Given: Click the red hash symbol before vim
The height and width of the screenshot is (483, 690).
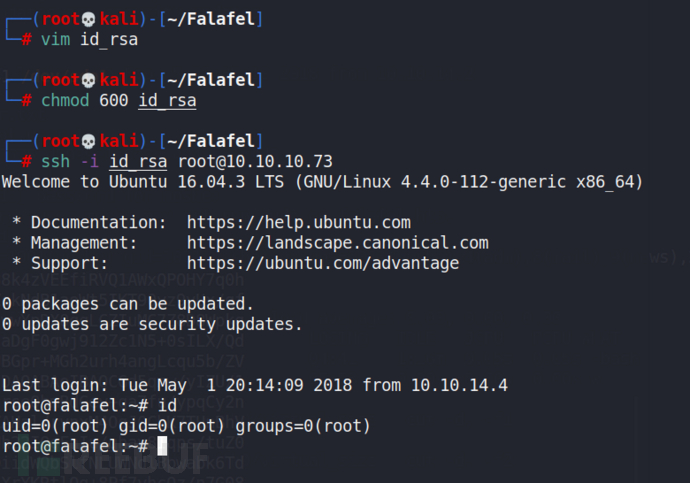Looking at the screenshot, I should (x=26, y=40).
